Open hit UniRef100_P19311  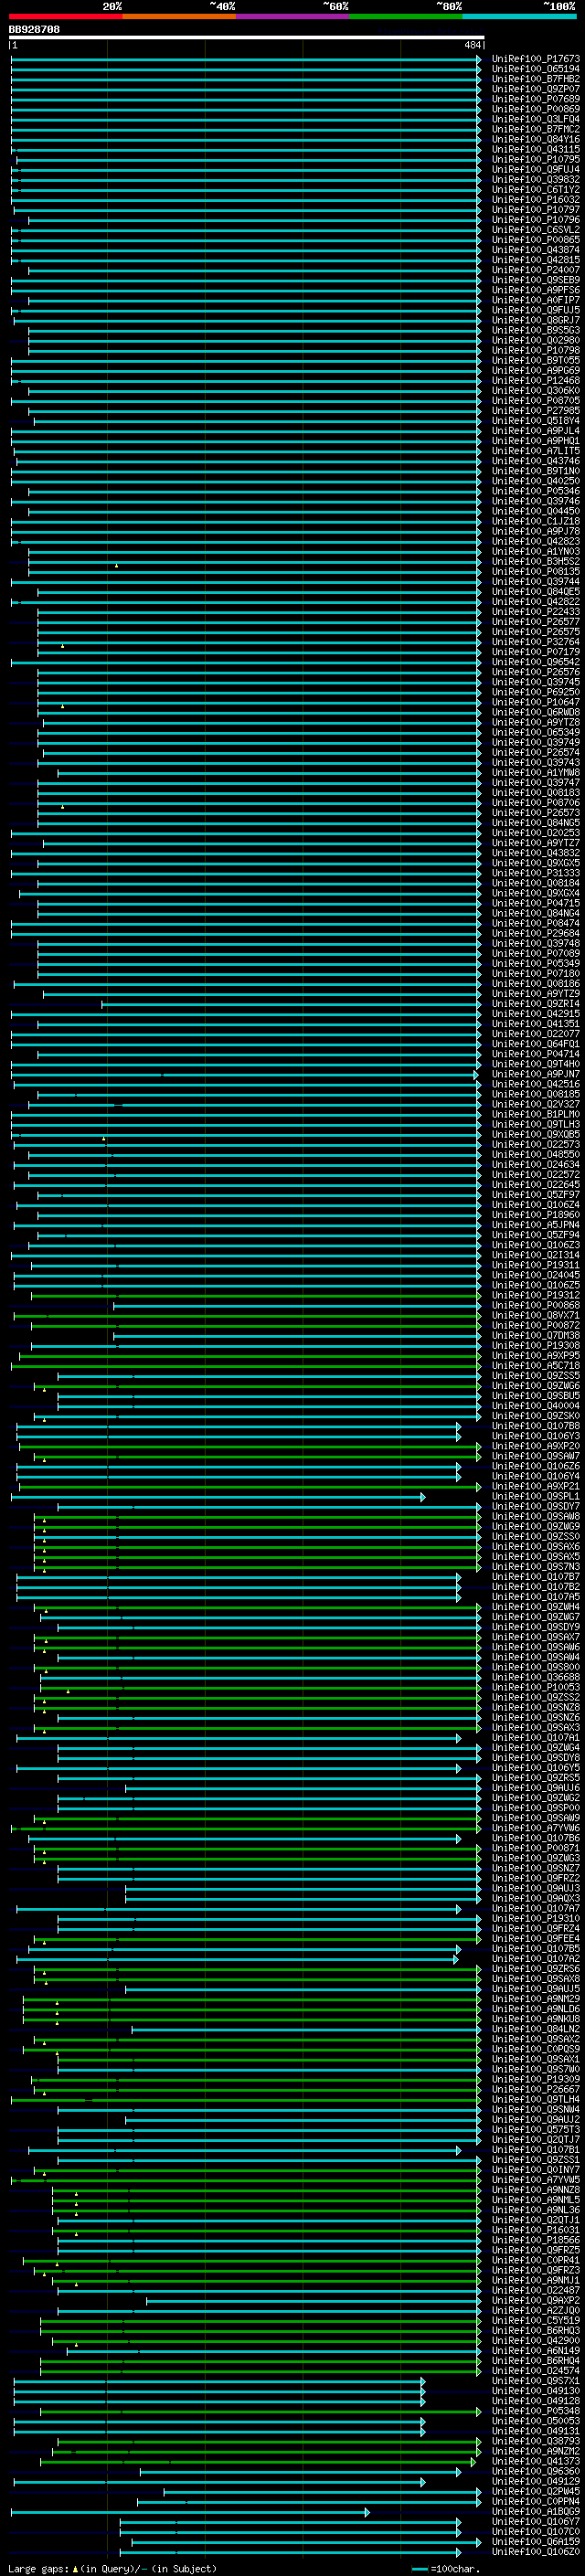click(x=536, y=1265)
